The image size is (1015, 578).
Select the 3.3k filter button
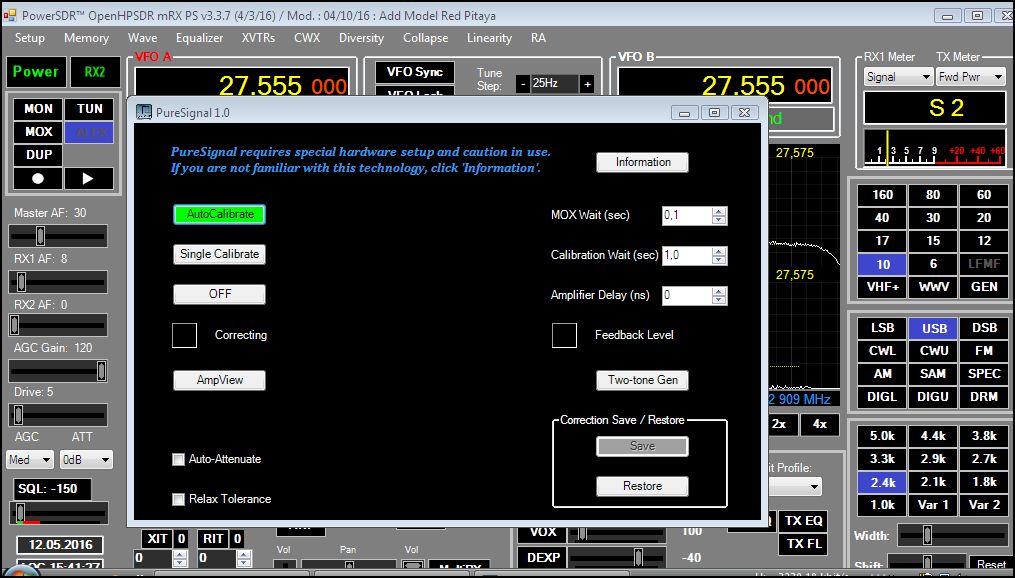[x=882, y=459]
